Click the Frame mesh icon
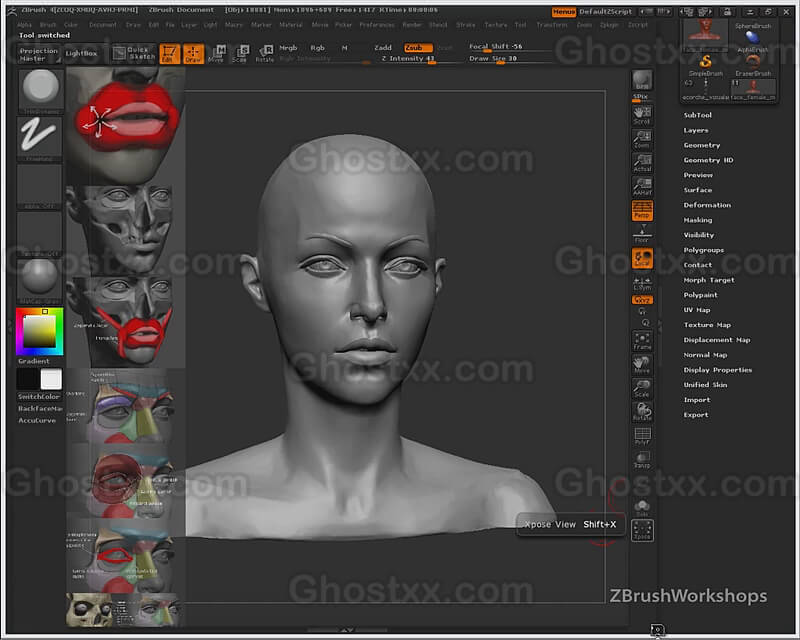The image size is (800, 640). [642, 341]
